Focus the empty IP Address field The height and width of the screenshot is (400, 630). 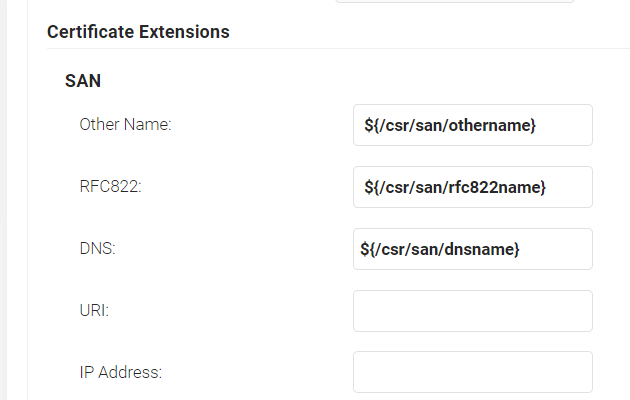point(472,372)
